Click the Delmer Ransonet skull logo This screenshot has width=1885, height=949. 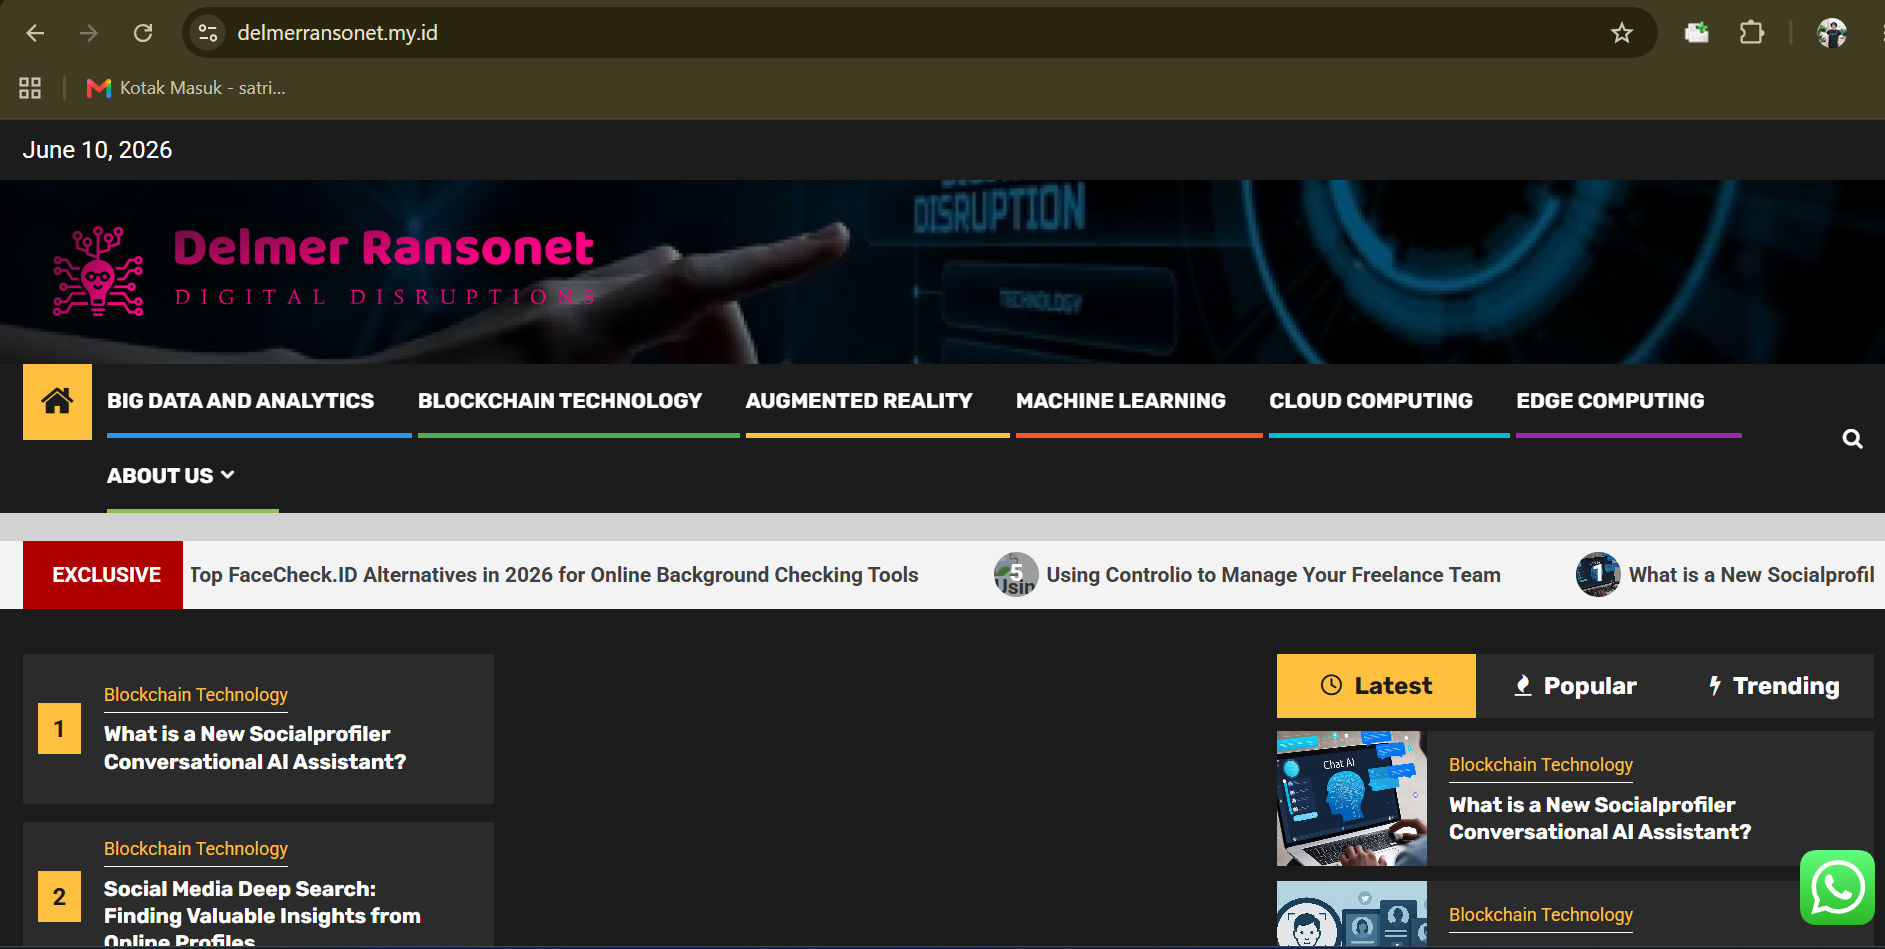click(98, 271)
